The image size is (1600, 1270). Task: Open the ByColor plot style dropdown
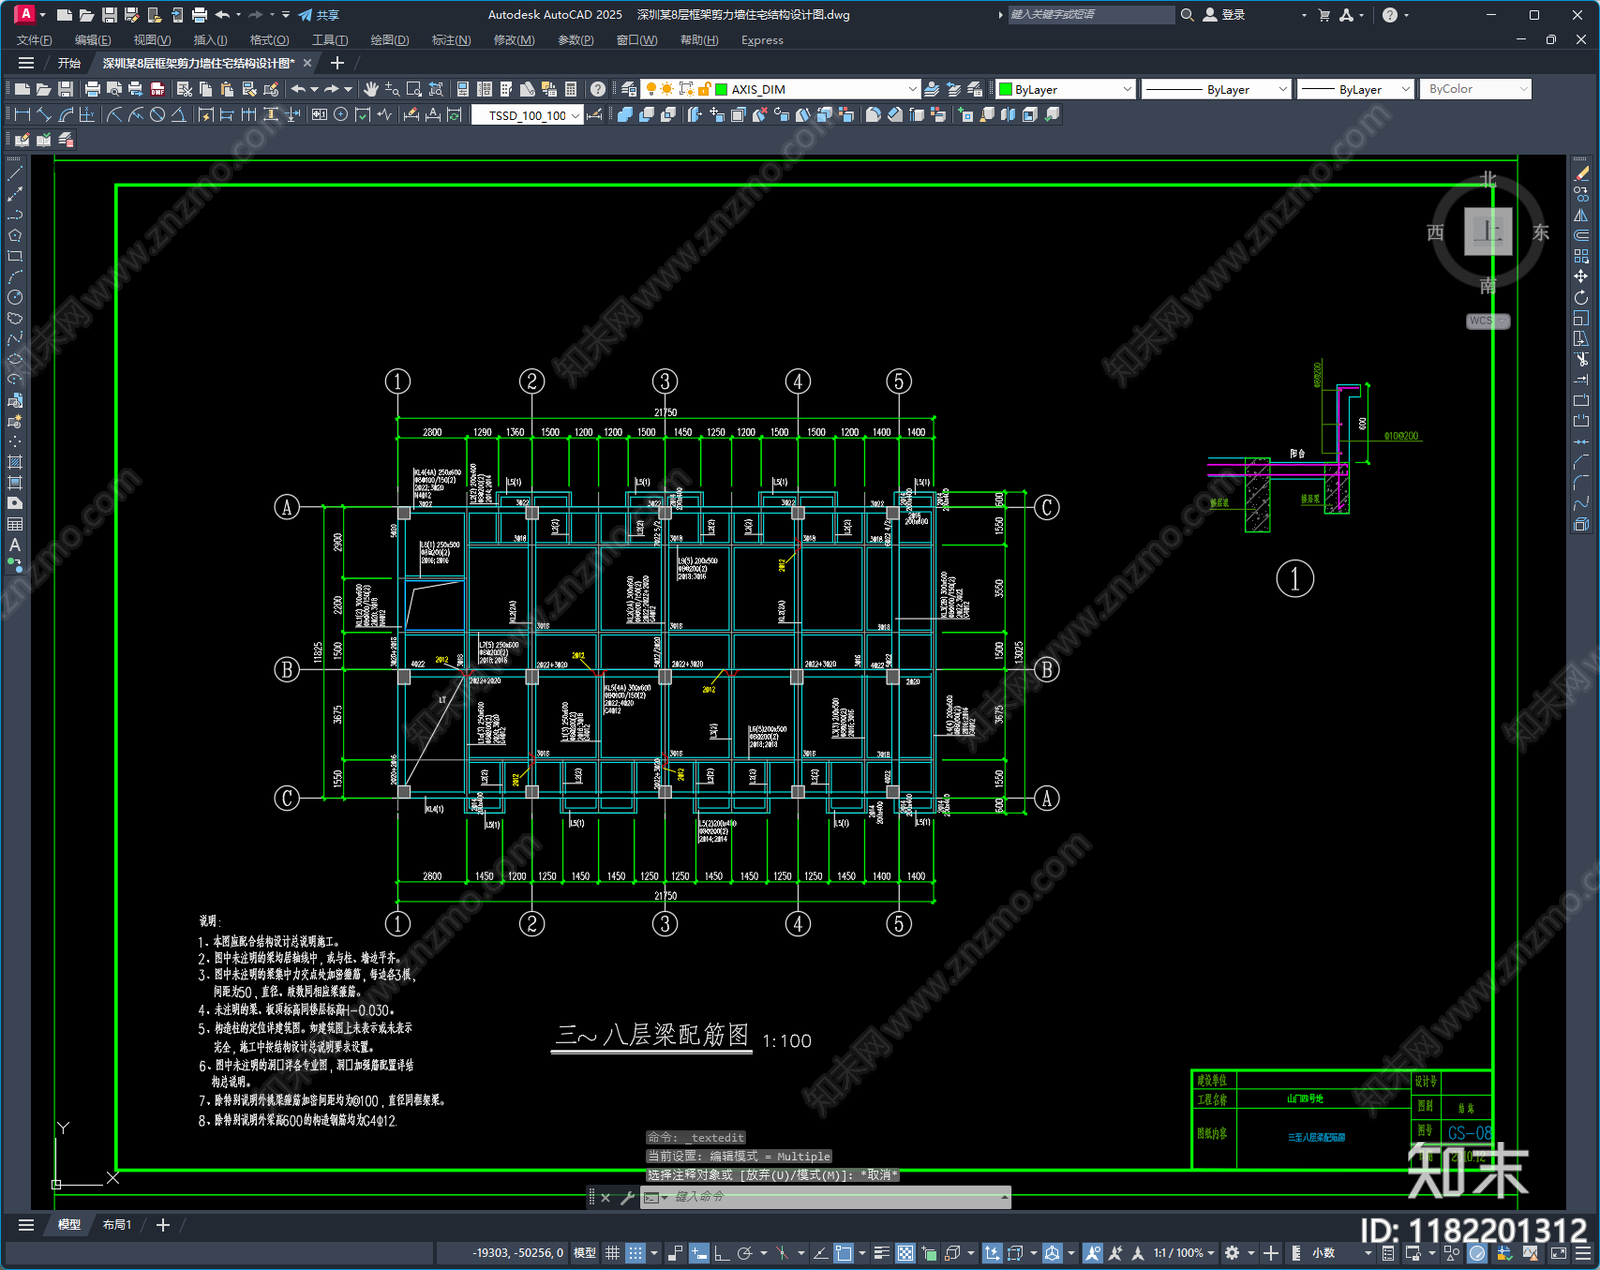point(1524,89)
